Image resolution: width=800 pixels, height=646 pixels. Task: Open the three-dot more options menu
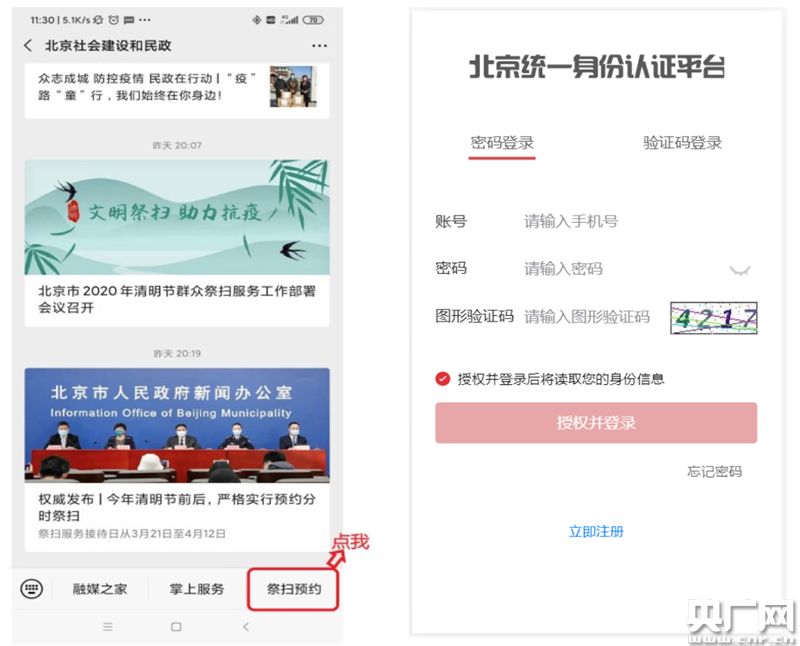[319, 46]
